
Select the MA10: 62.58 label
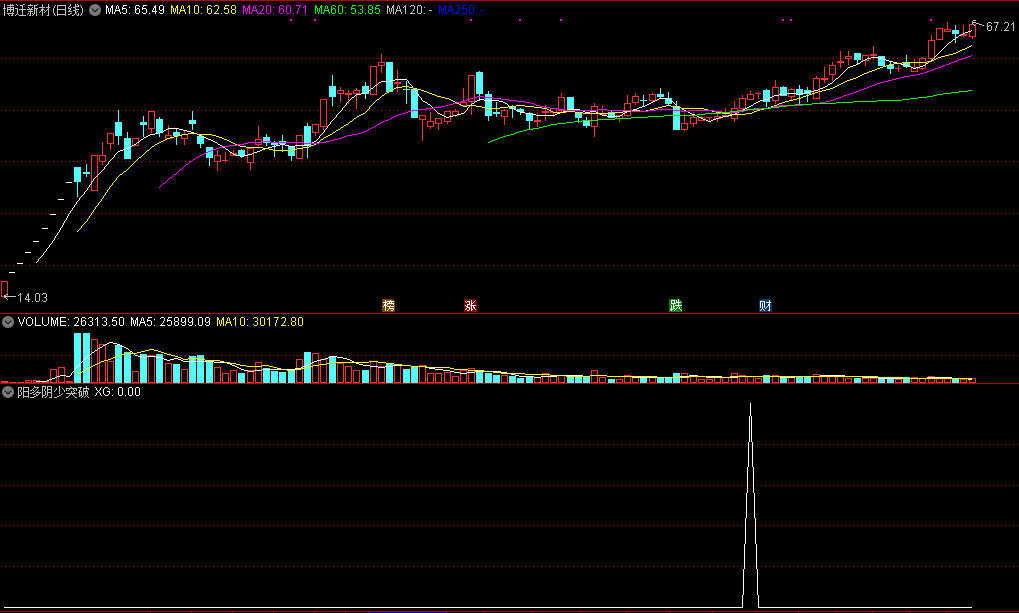(203, 10)
